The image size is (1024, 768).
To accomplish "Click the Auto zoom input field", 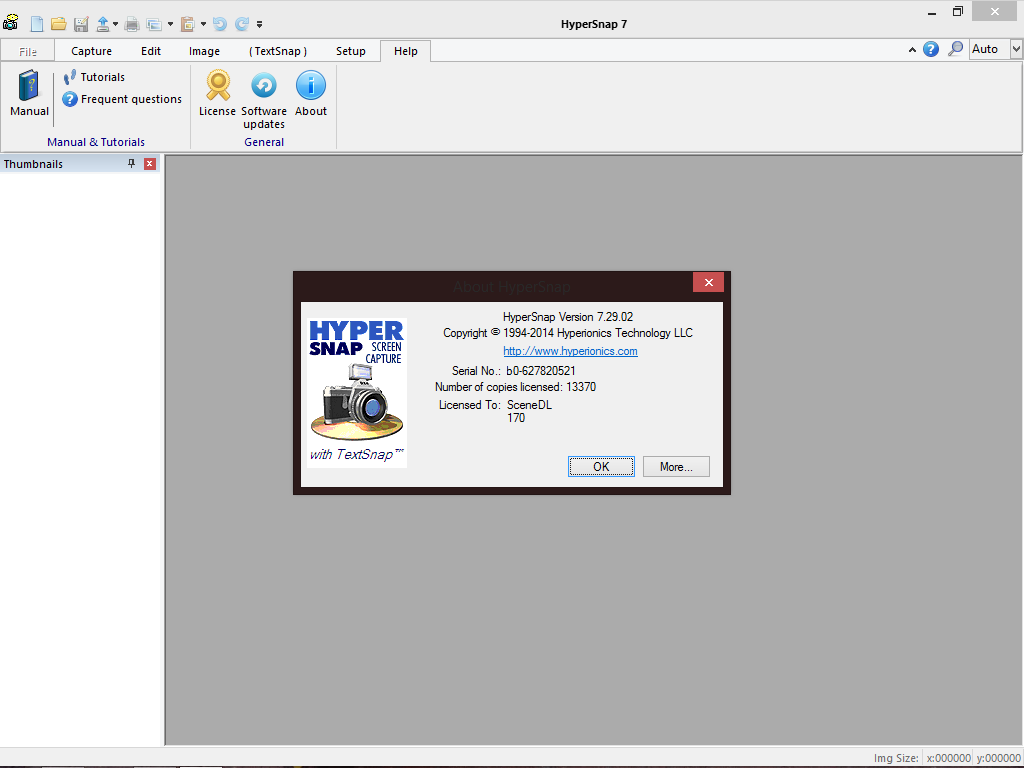I will pos(989,49).
